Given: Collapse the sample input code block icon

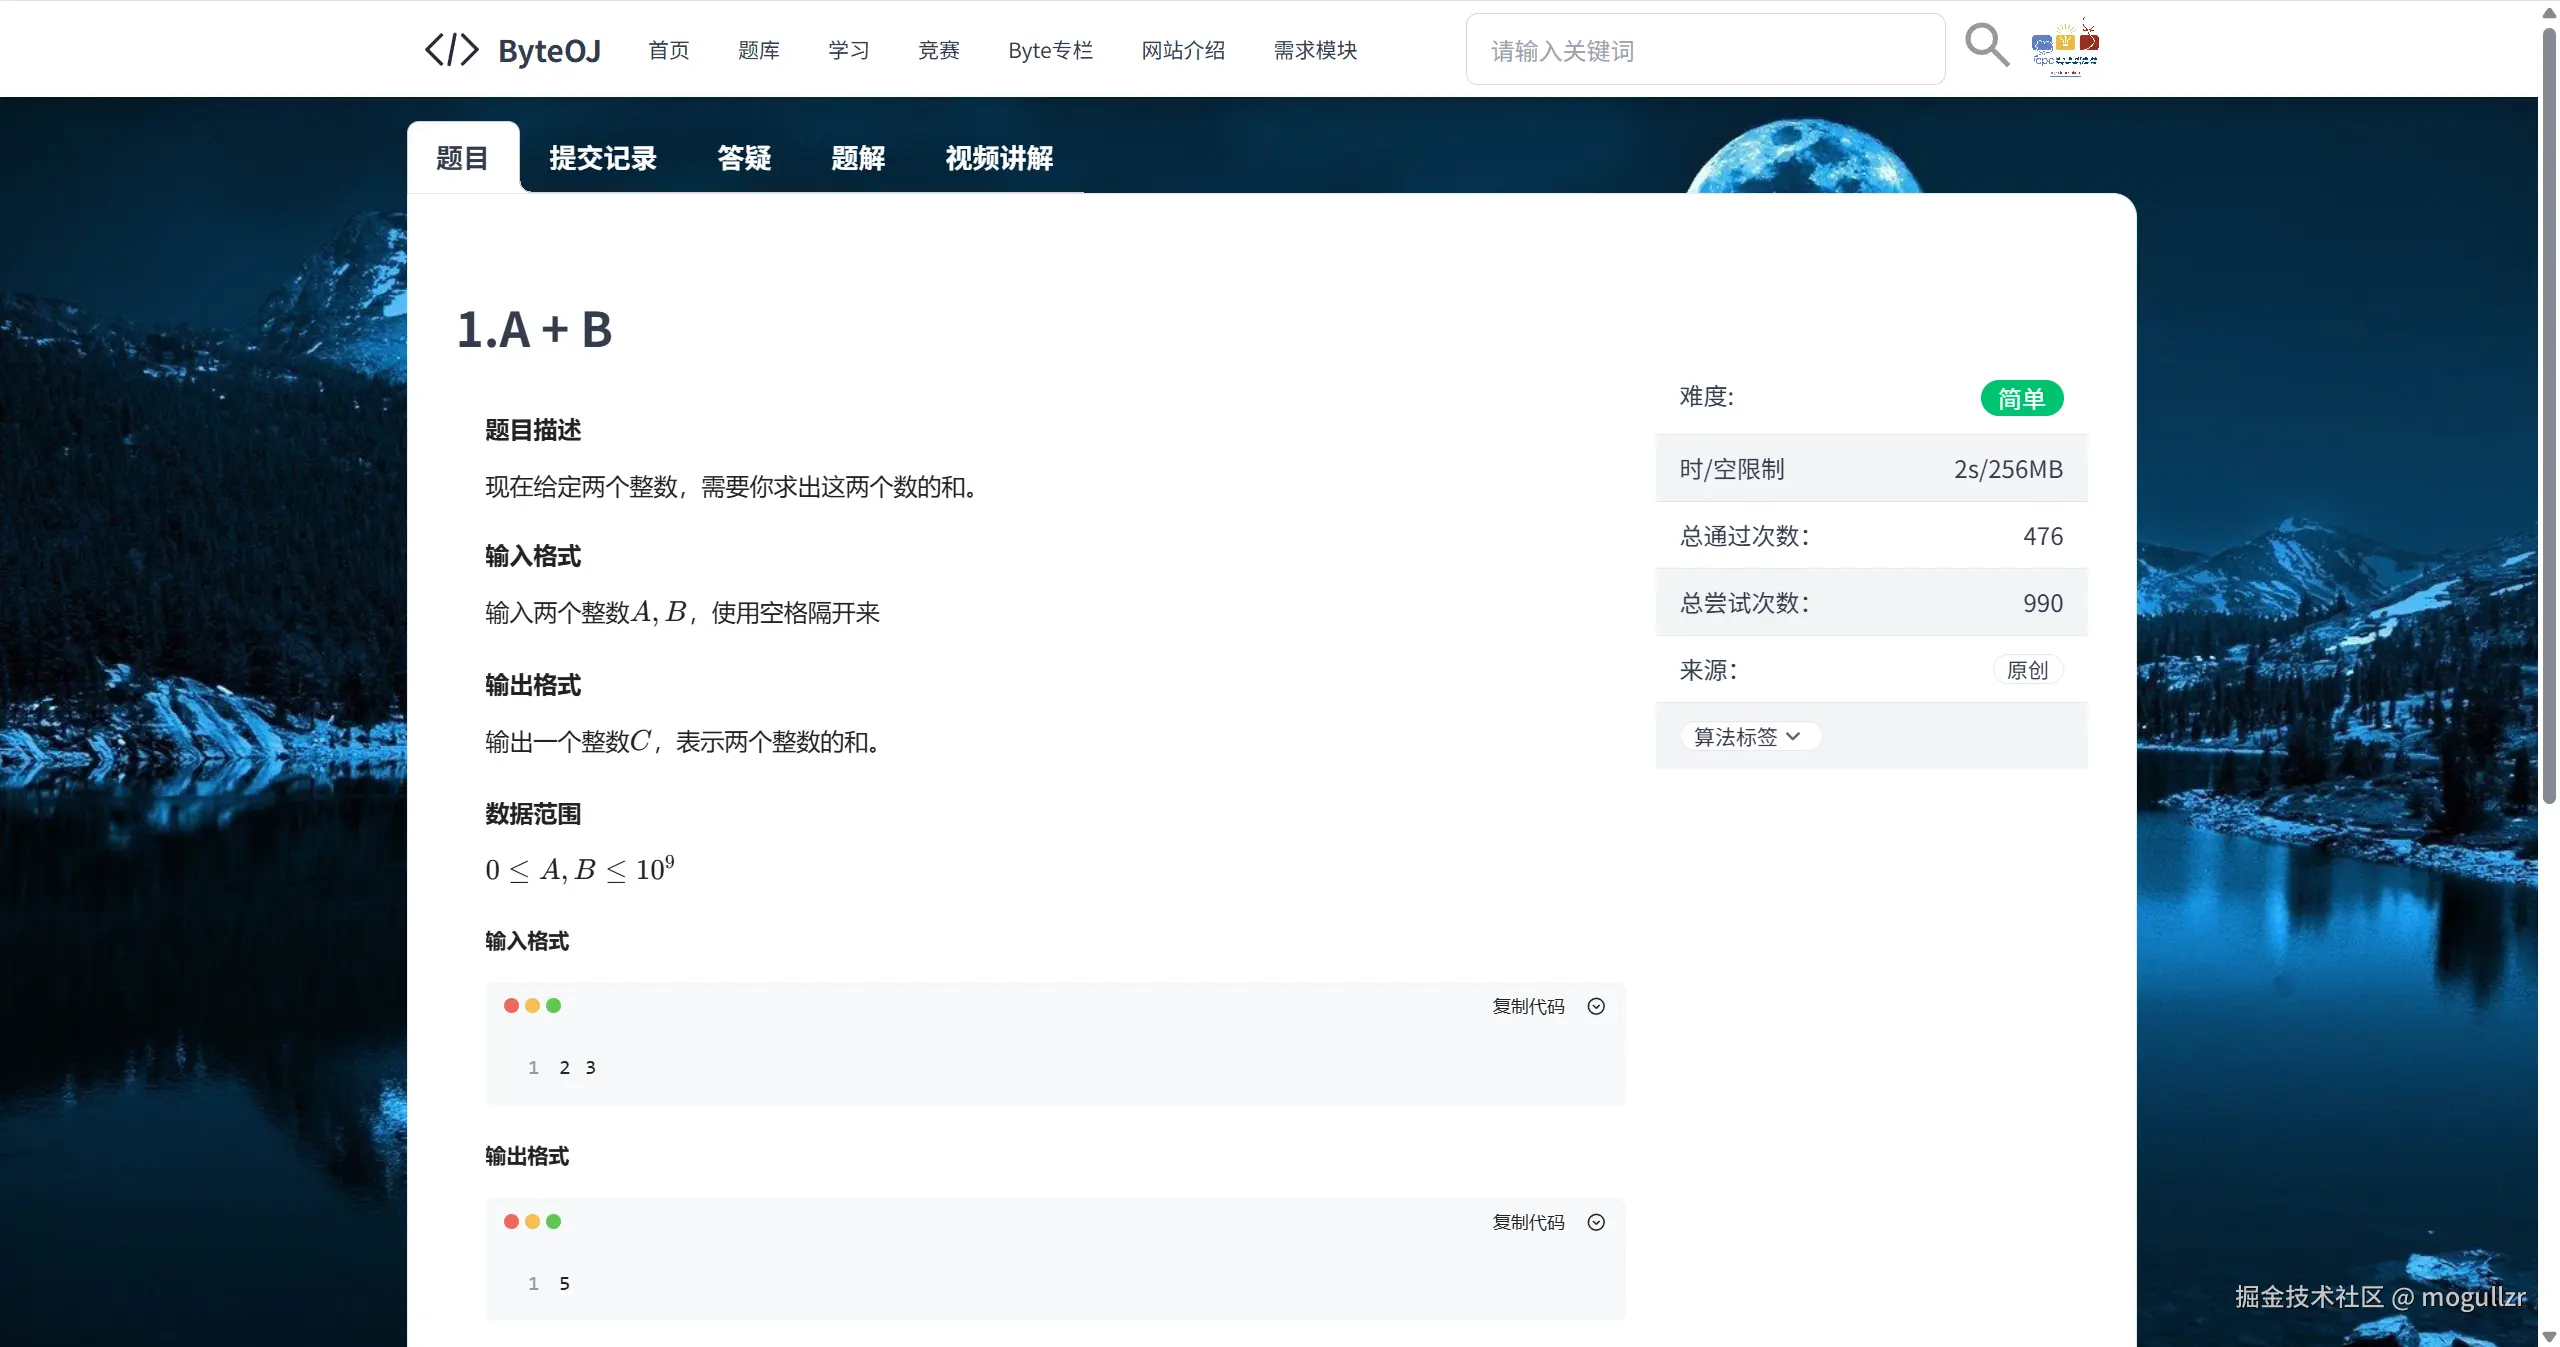Looking at the screenshot, I should (1596, 1006).
